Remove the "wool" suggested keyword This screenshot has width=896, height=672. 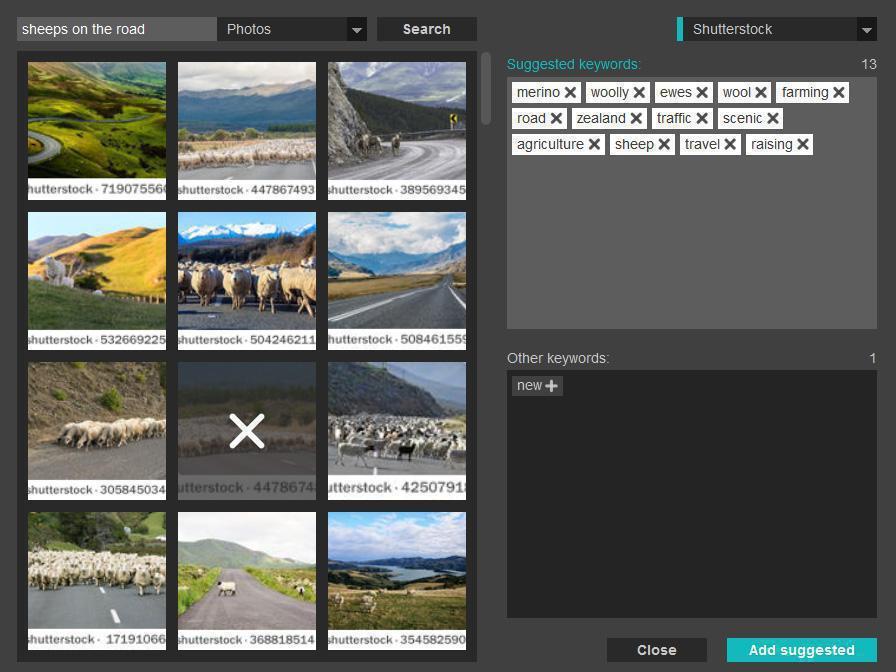760,92
